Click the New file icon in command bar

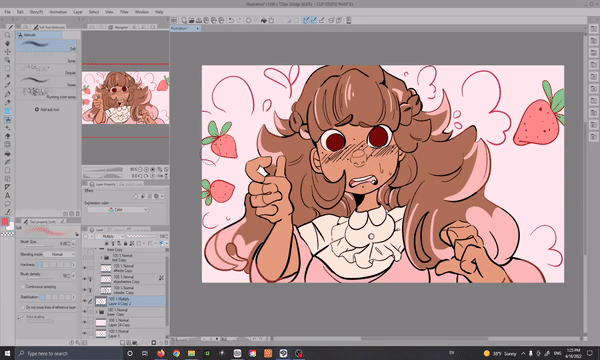click(x=184, y=20)
